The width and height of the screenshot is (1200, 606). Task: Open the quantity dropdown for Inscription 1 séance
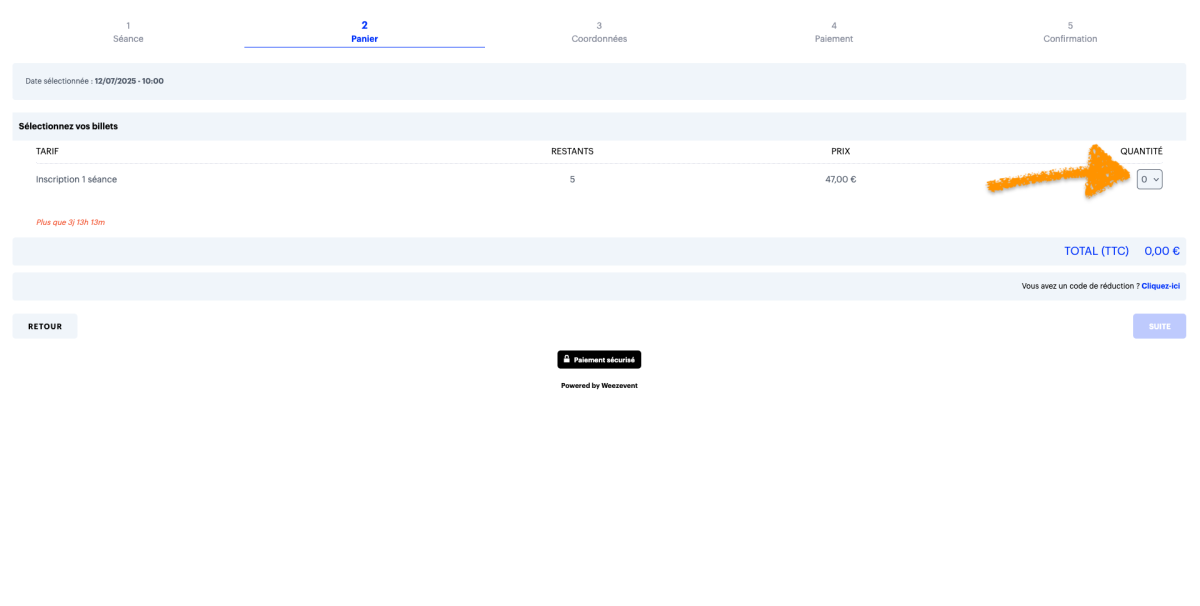(x=1149, y=179)
